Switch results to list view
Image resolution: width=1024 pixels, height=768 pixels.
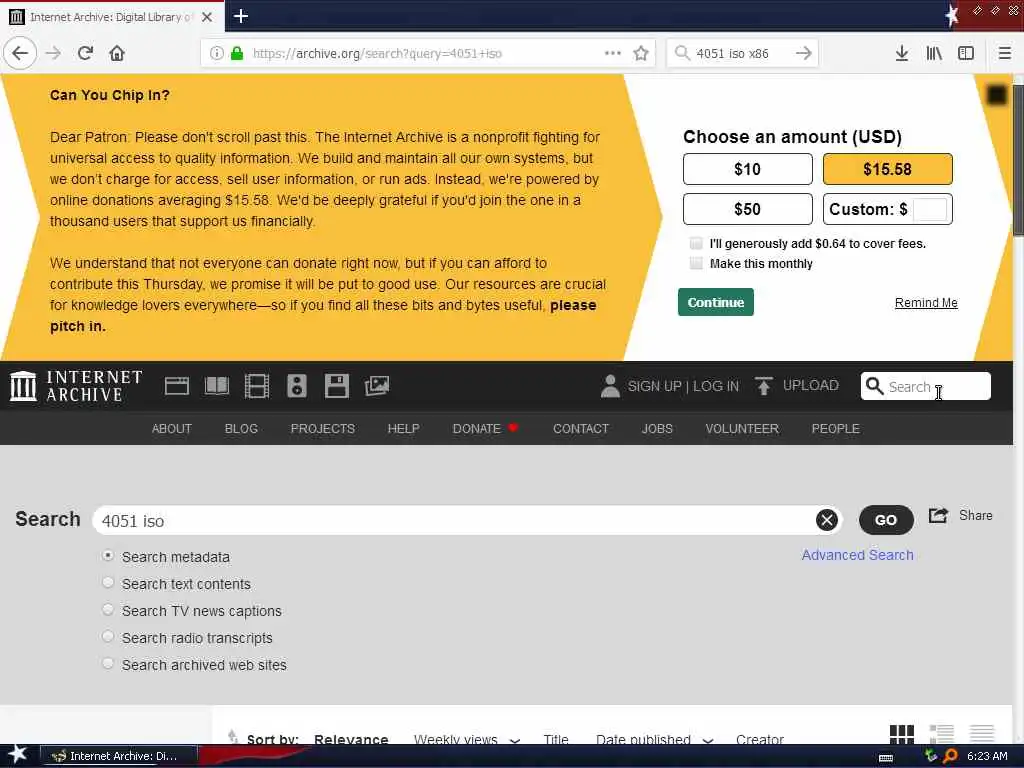click(x=942, y=734)
